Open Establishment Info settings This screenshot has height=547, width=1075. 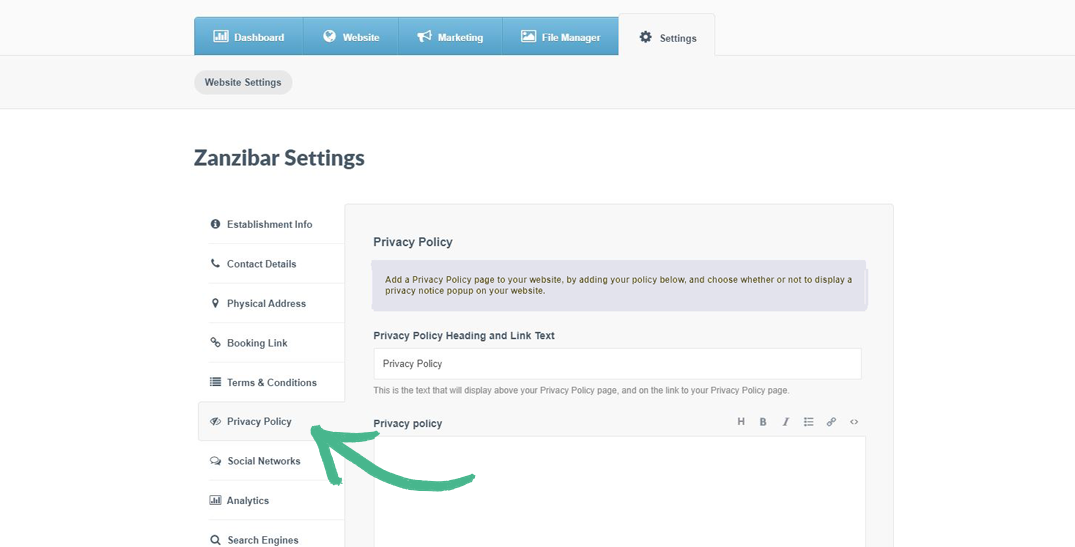(x=269, y=224)
